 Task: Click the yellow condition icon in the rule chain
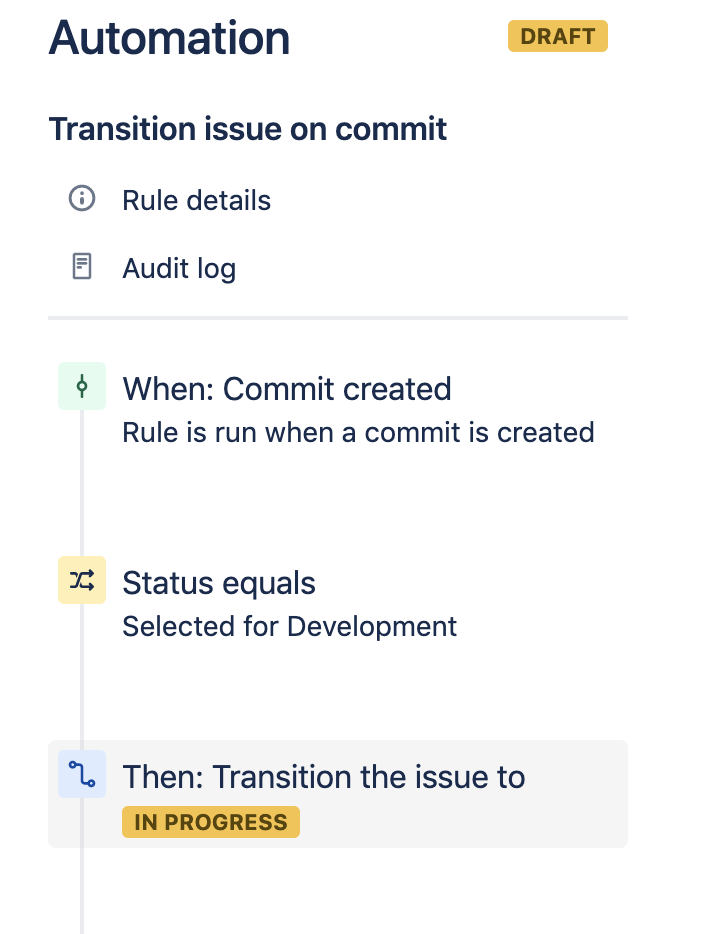coord(80,580)
